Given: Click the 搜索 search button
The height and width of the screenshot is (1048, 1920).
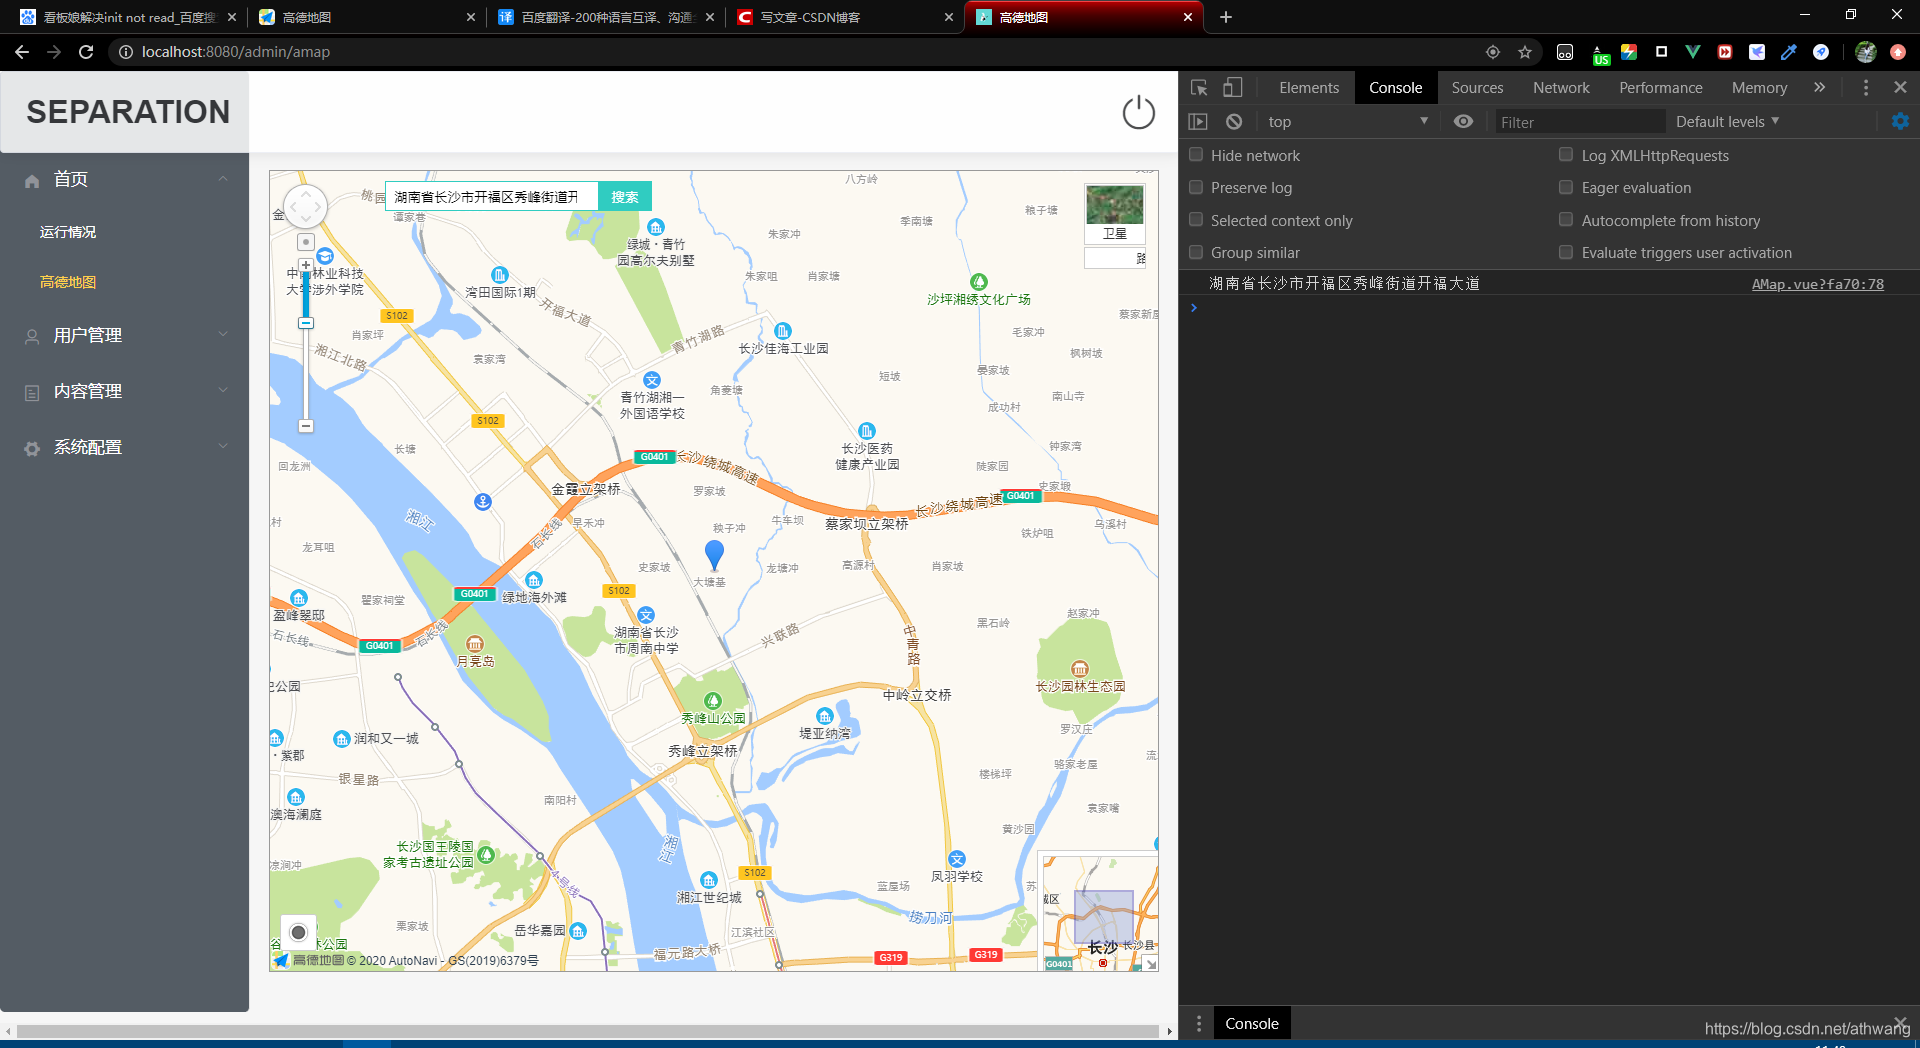Looking at the screenshot, I should click(625, 197).
